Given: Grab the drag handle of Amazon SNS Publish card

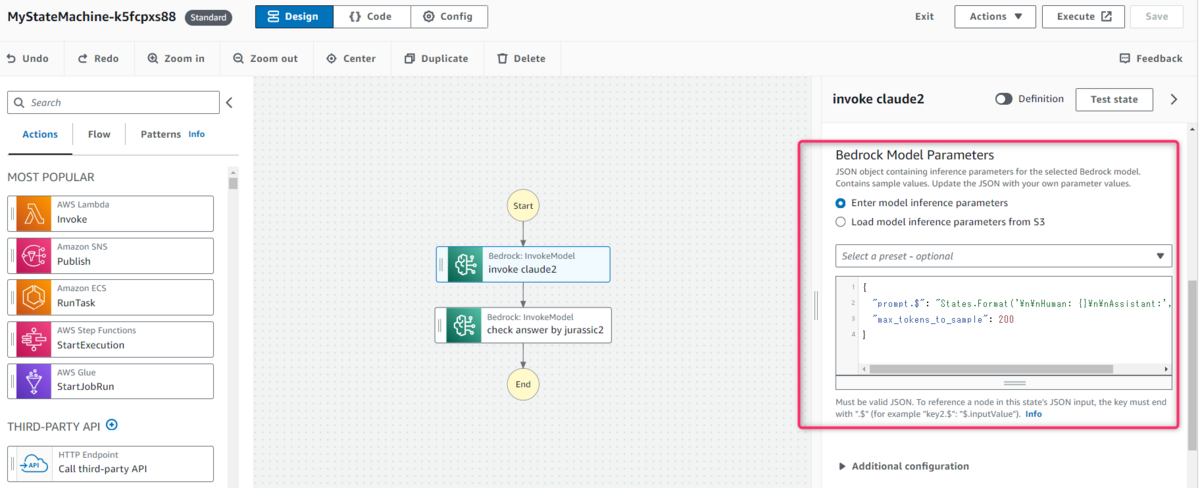Looking at the screenshot, I should pyautogui.click(x=13, y=255).
